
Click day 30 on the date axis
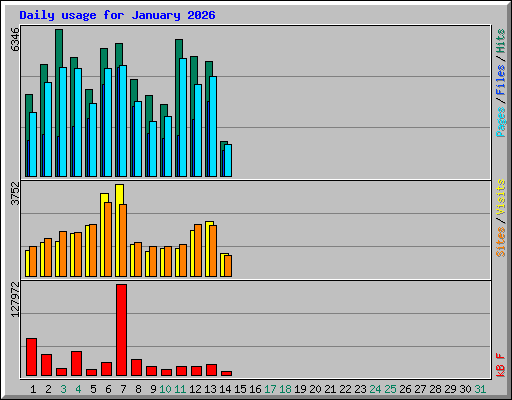465,389
